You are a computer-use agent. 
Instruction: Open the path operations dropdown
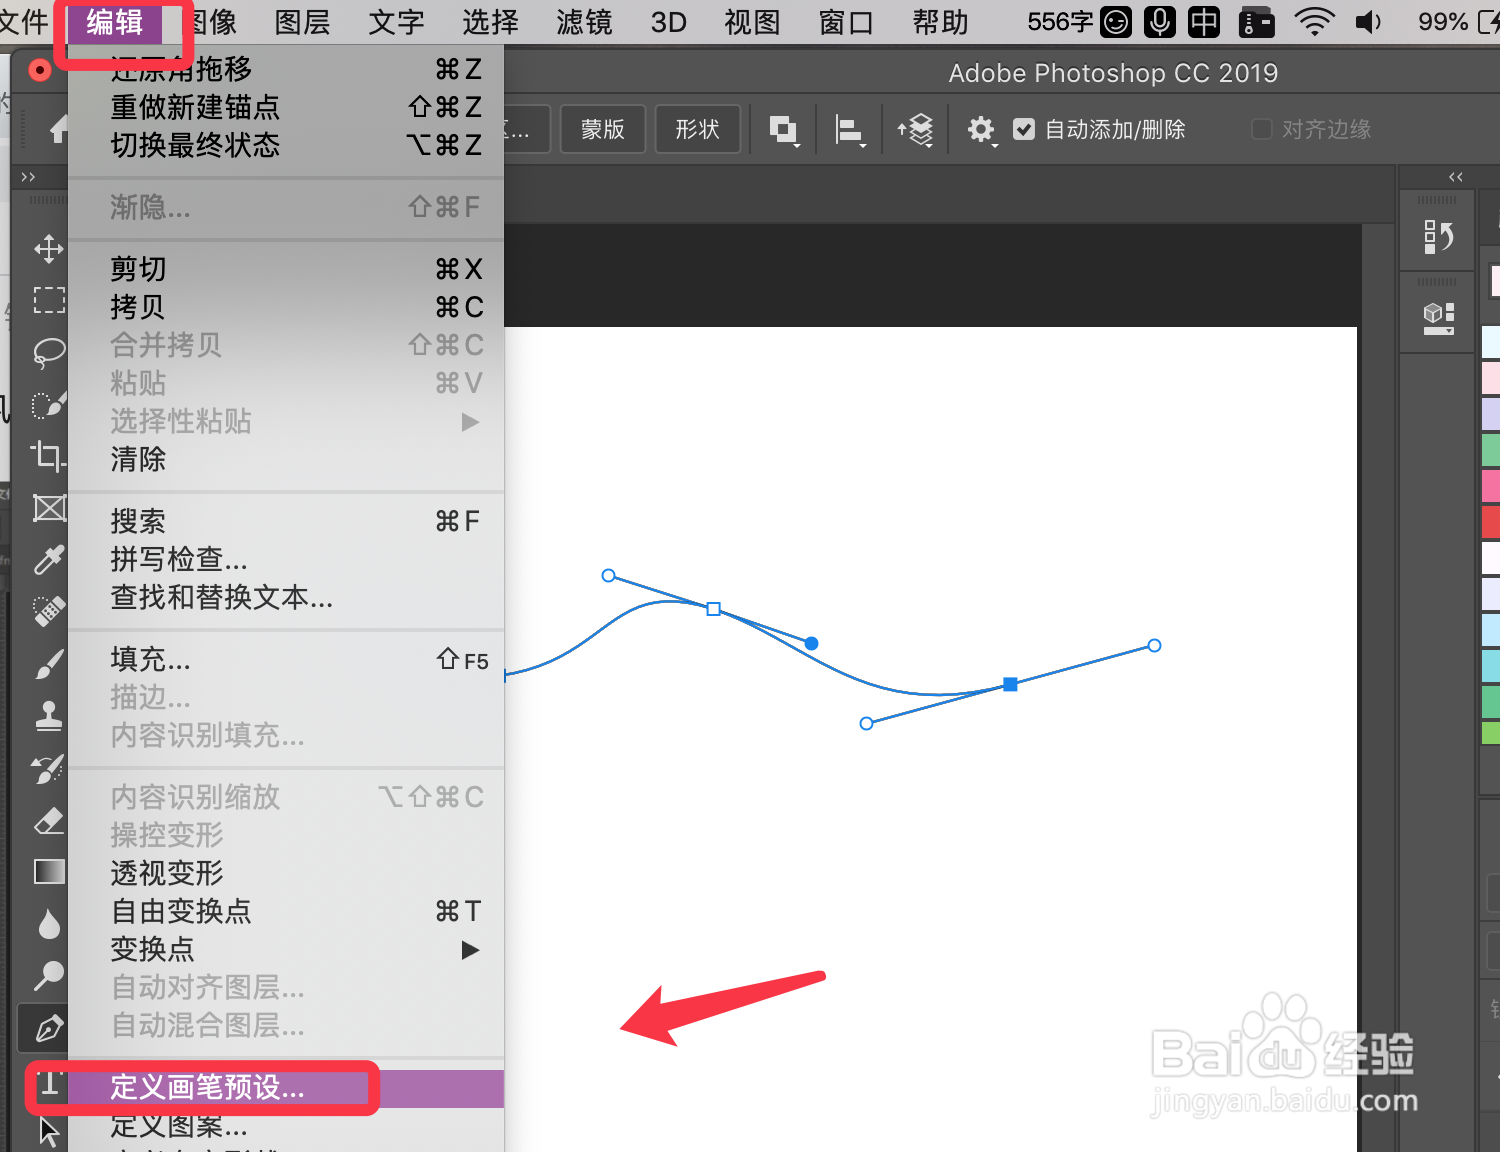784,129
